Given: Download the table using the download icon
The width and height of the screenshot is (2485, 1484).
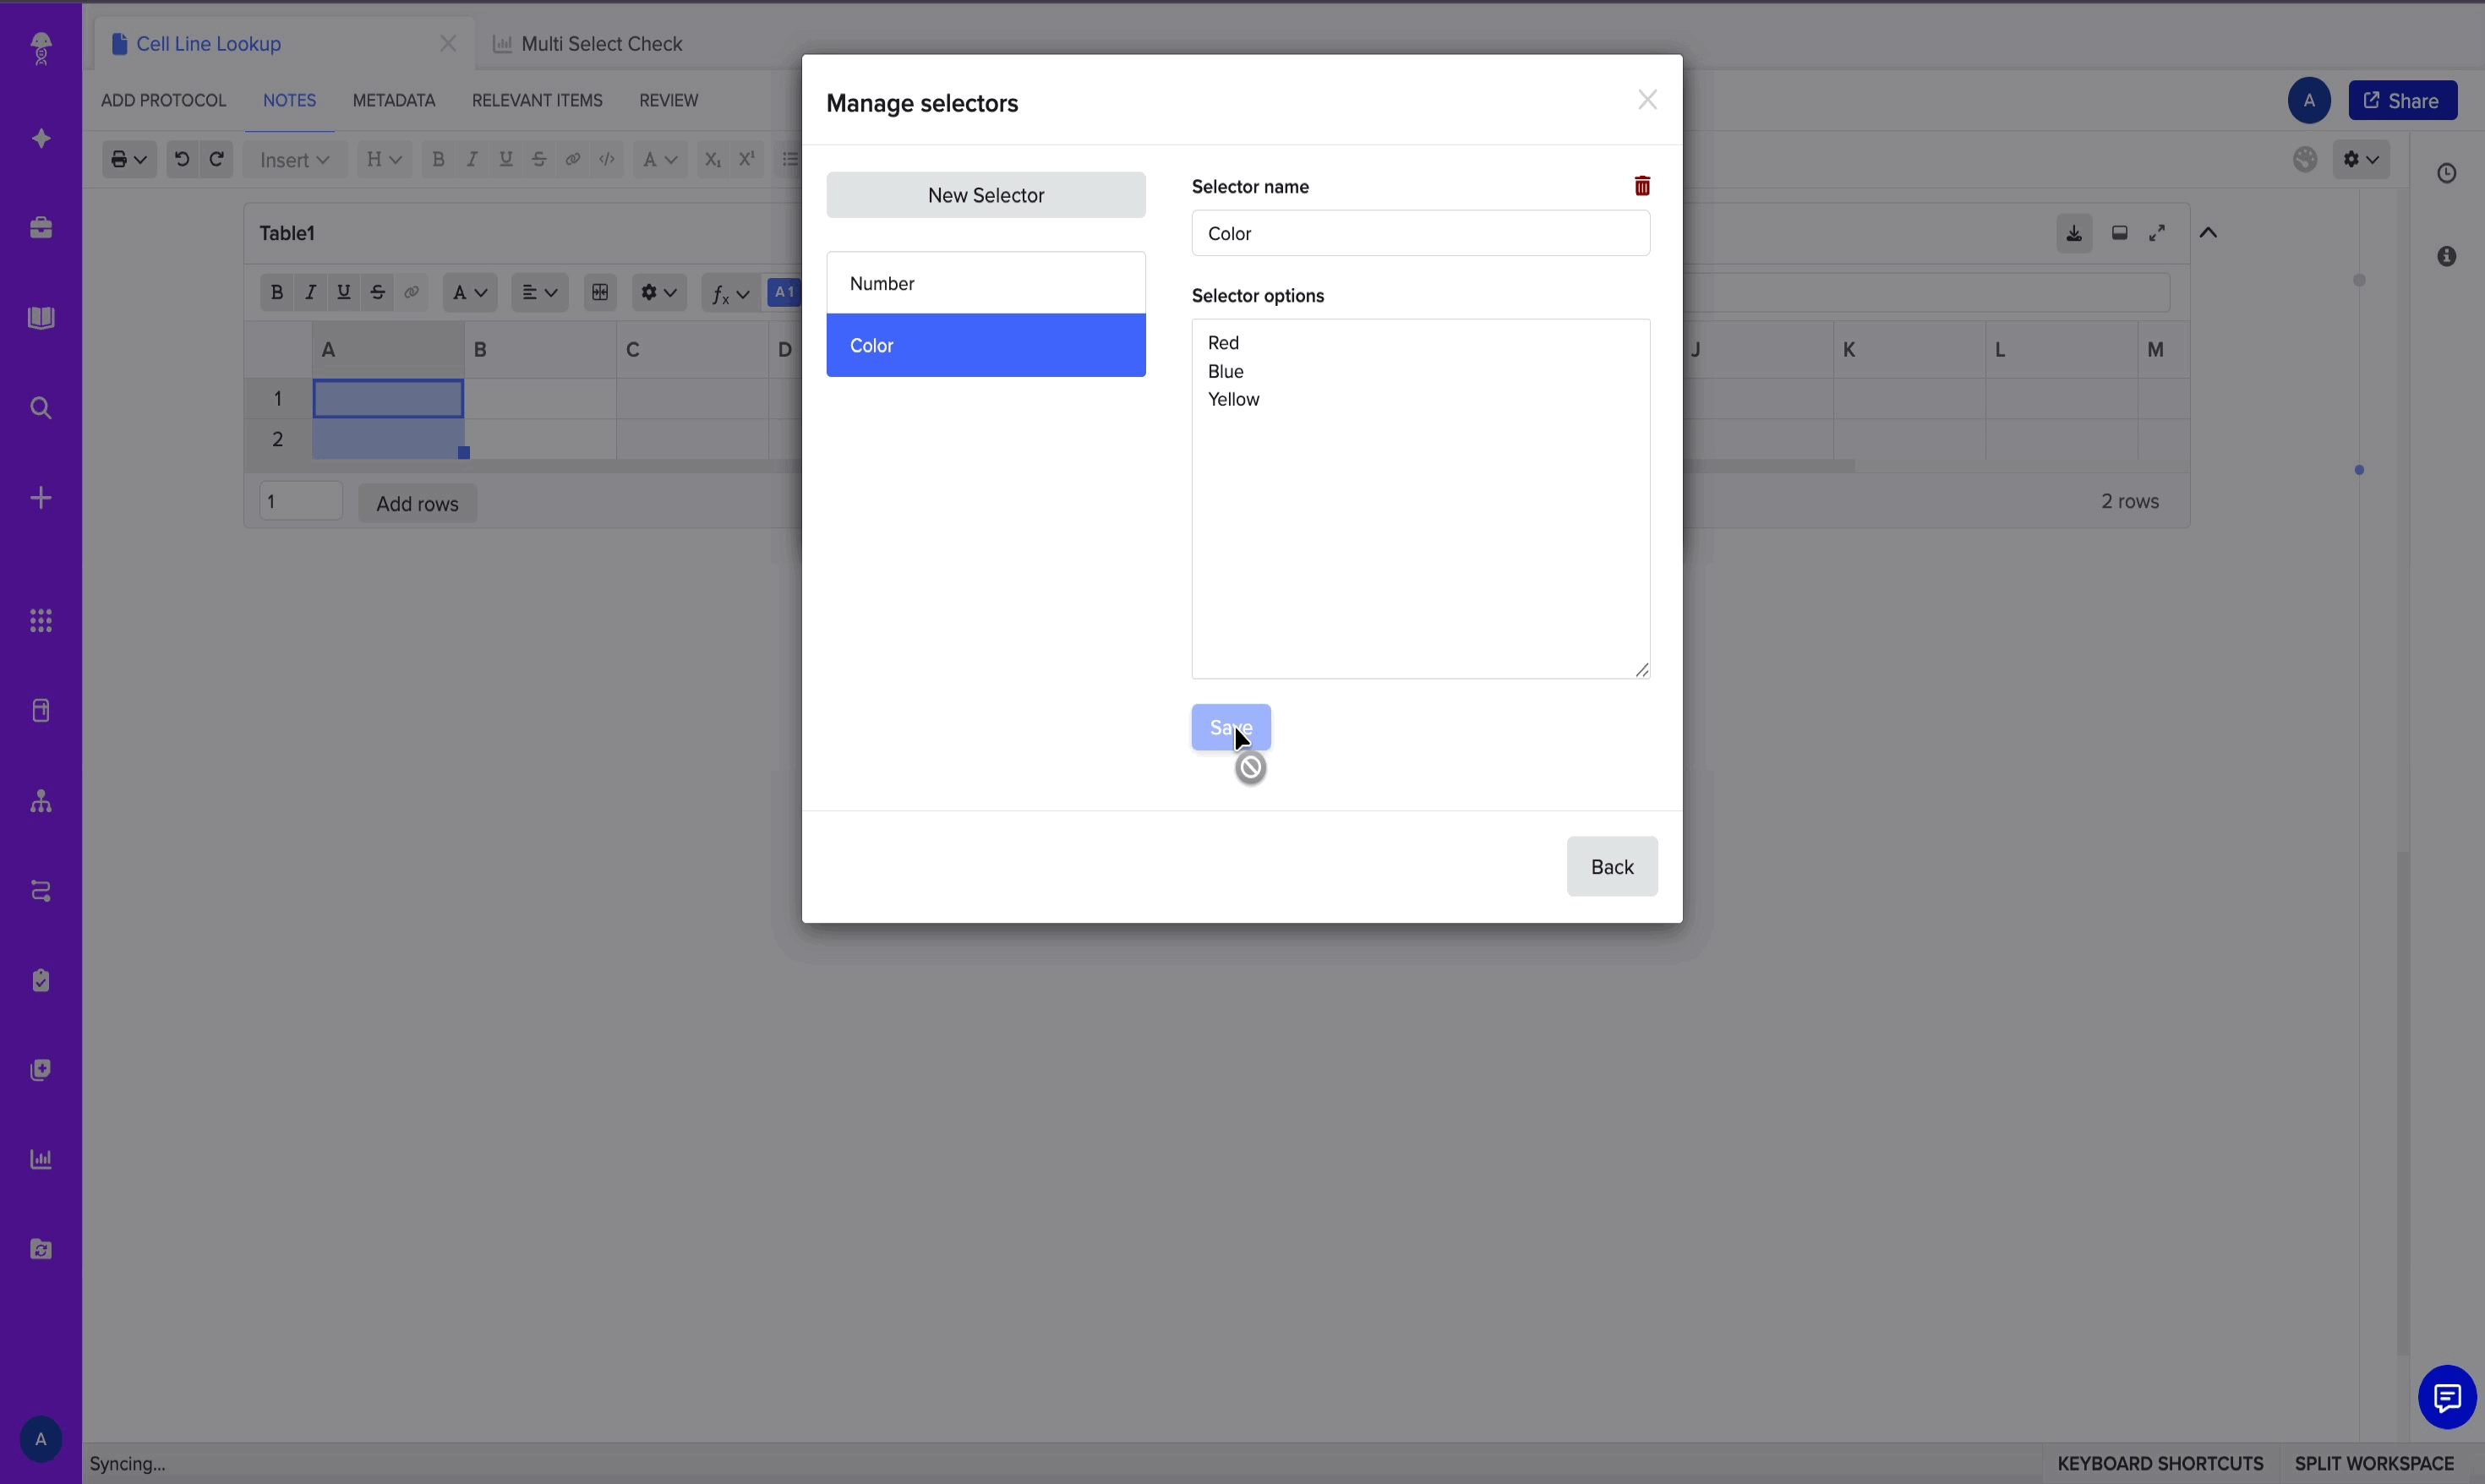Looking at the screenshot, I should (x=2073, y=232).
